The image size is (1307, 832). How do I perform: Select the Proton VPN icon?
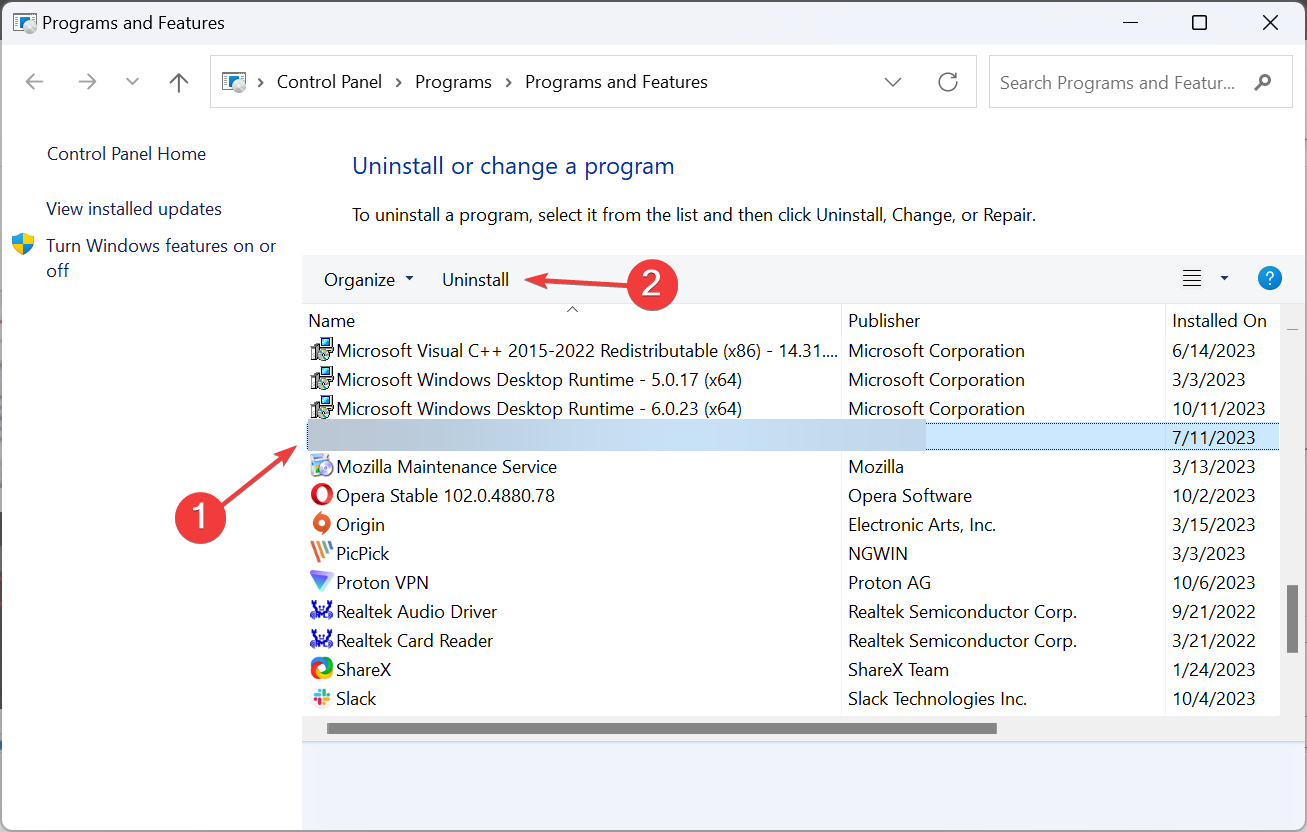tap(321, 583)
